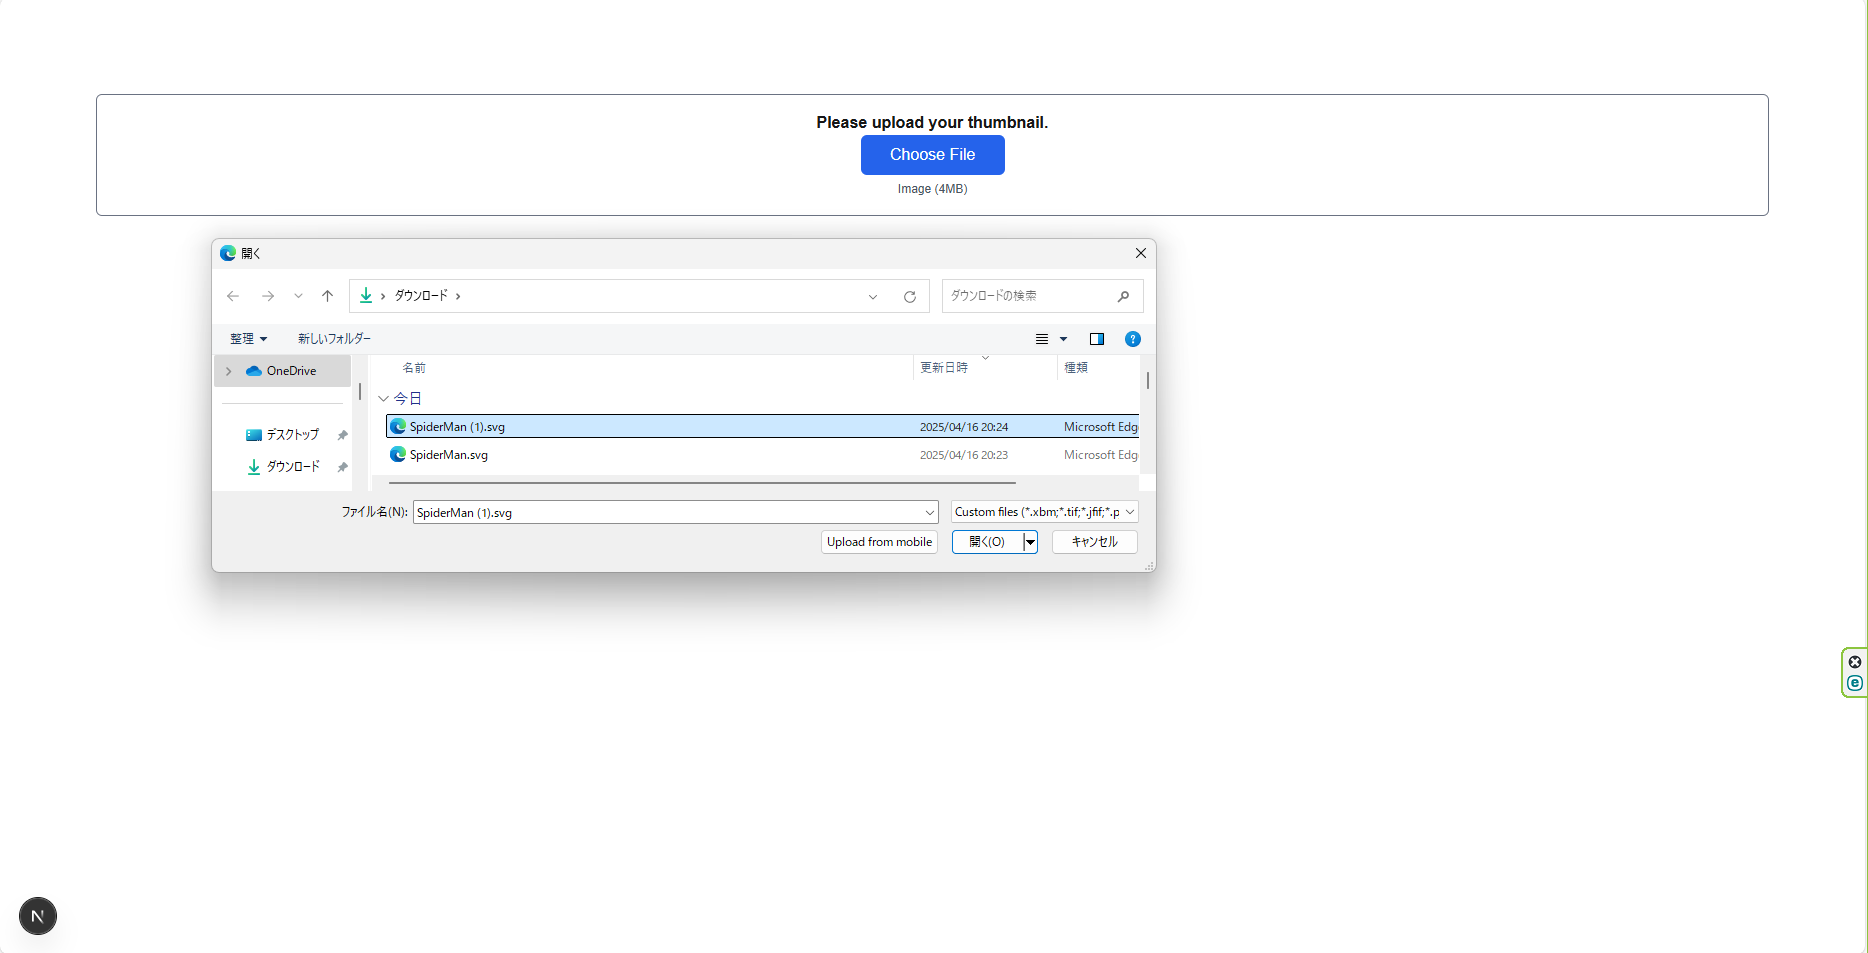1868x953 pixels.
Task: Click the Choose File button
Action: (932, 155)
